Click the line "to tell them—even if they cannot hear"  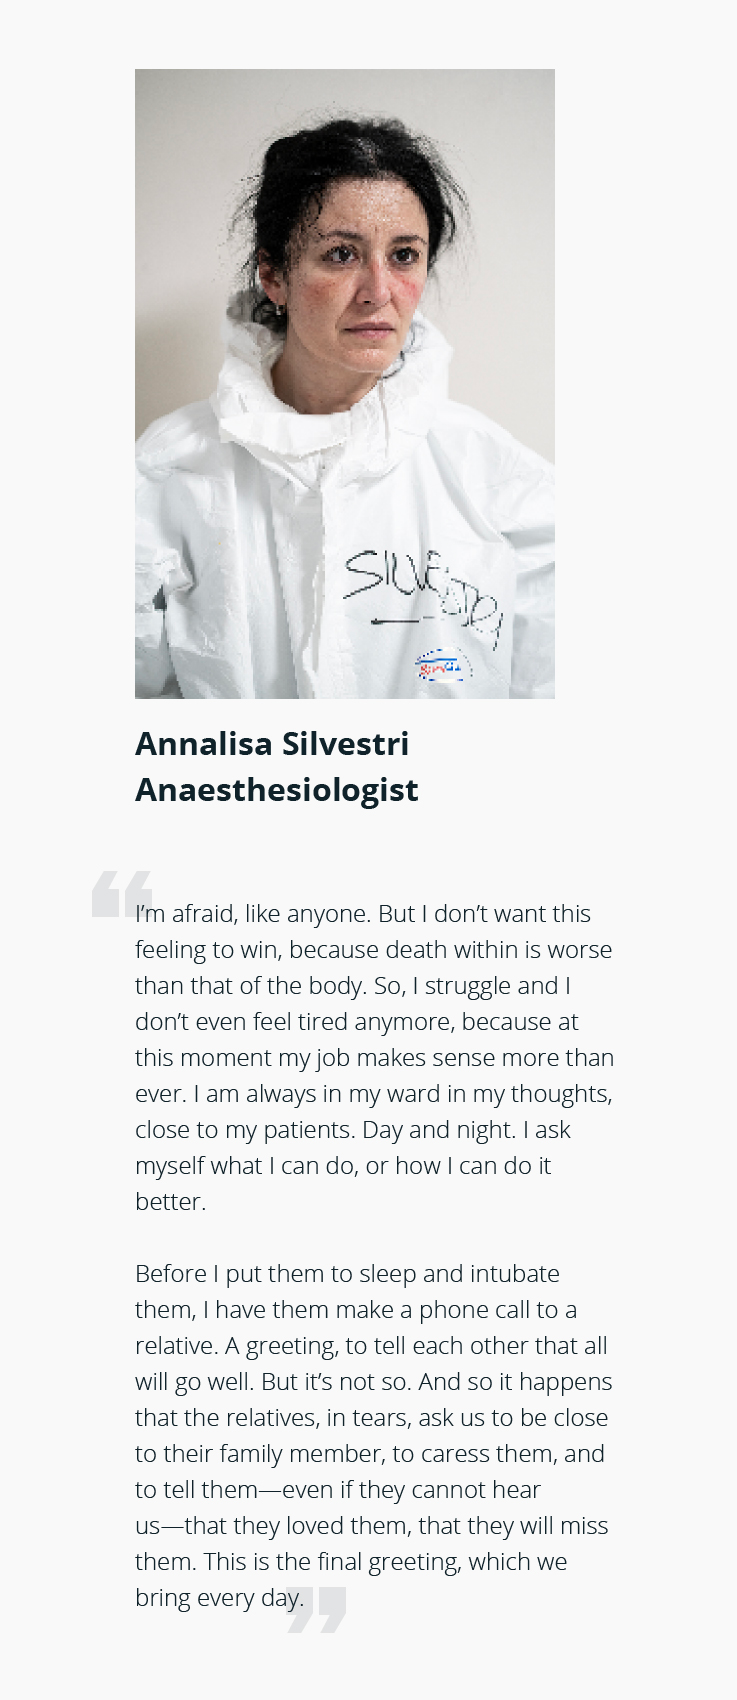pyautogui.click(x=338, y=1490)
